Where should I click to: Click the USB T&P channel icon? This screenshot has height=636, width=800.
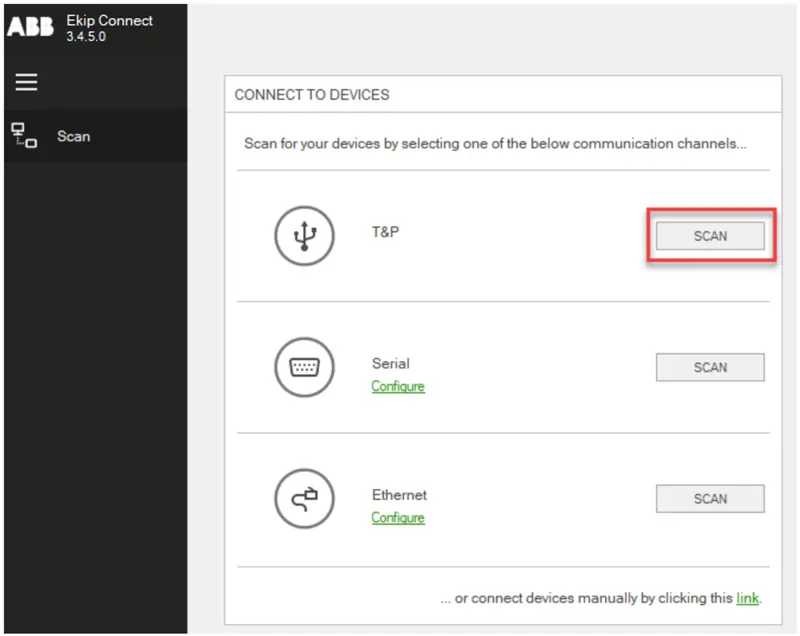(x=303, y=236)
